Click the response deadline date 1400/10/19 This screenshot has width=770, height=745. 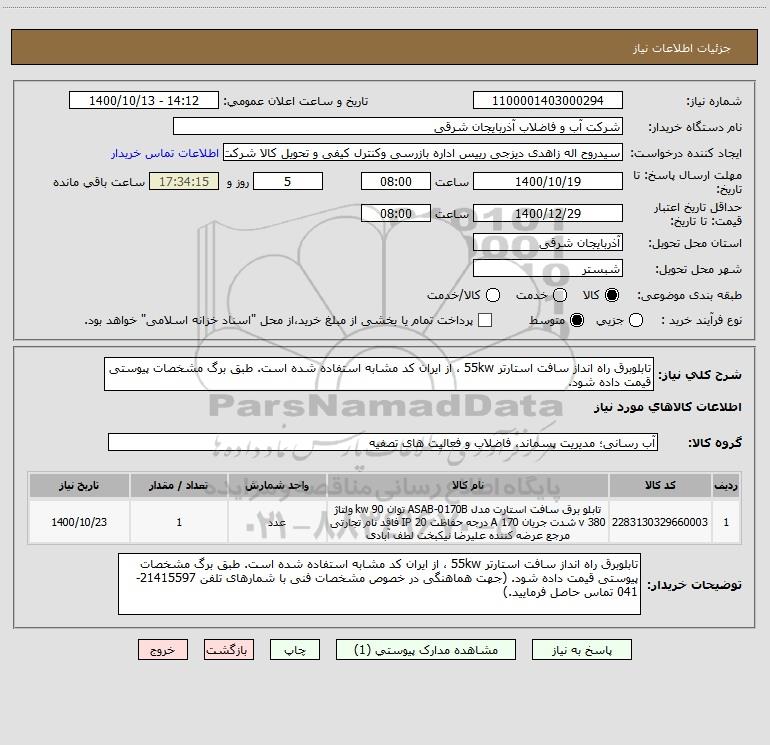(x=548, y=181)
